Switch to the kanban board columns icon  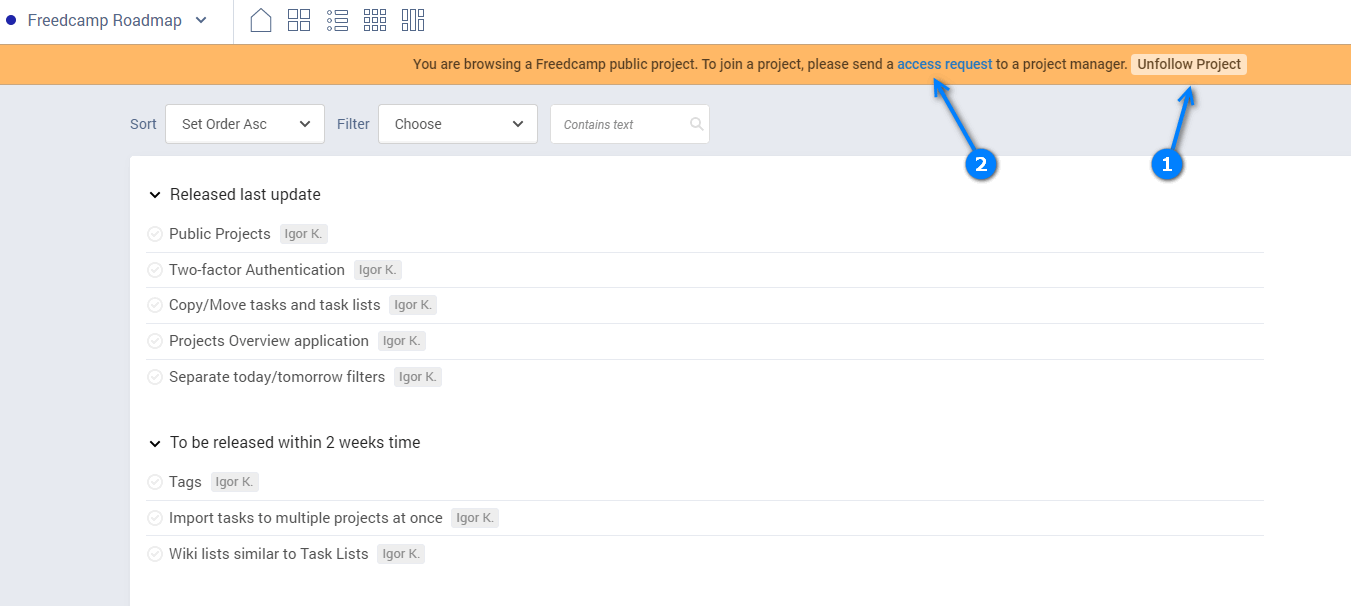pos(413,20)
